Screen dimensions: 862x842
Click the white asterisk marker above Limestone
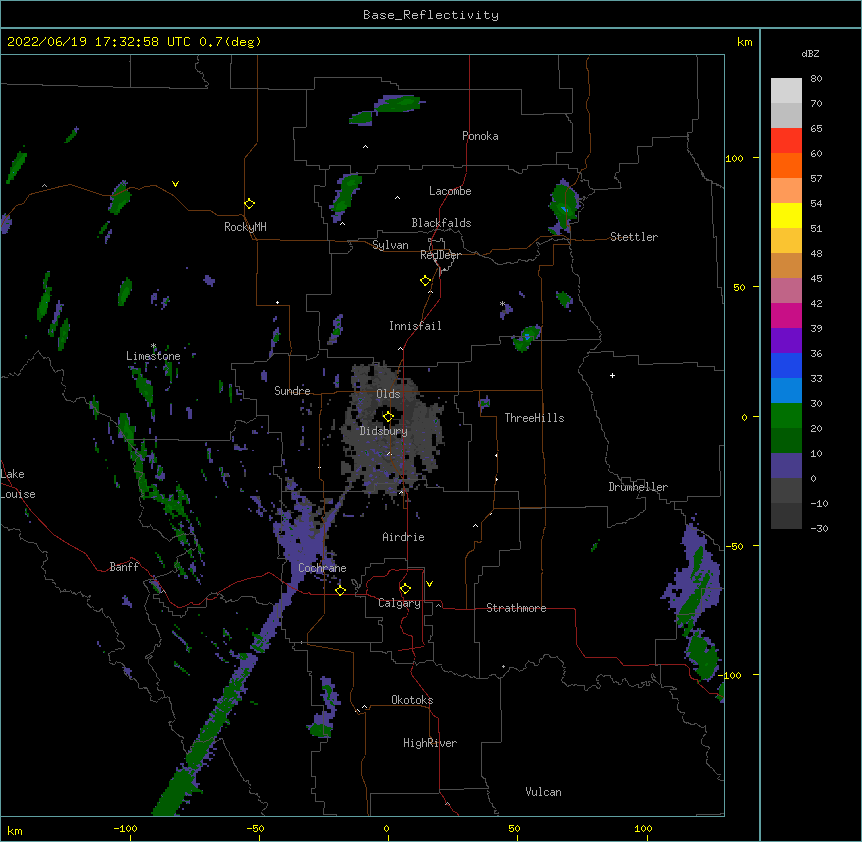pyautogui.click(x=154, y=346)
